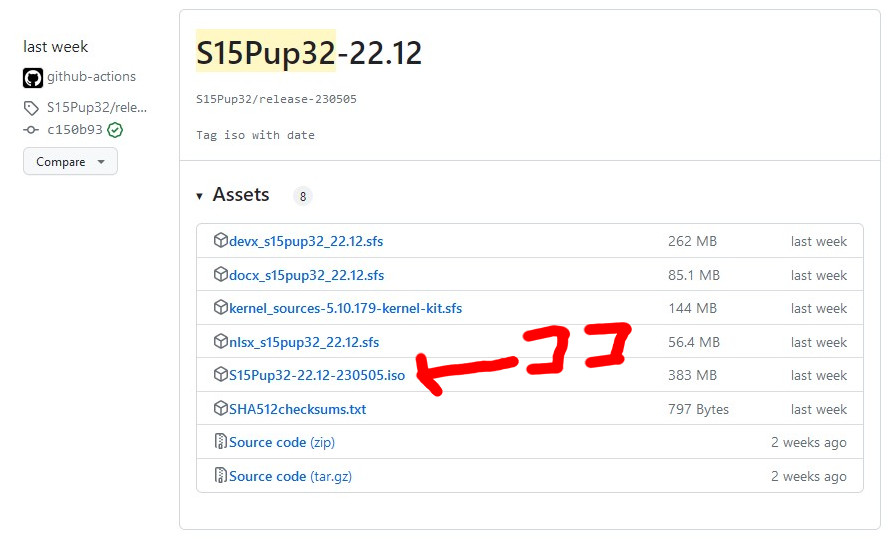Click the tag icon beside S15Pup32/rele...
Viewport: 895px width, 543px height.
(31, 108)
